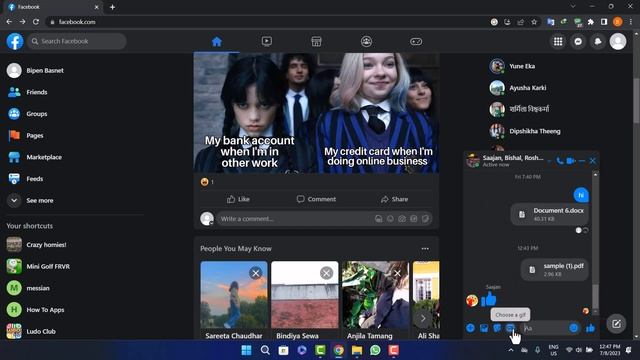Start a new message with compose button

coord(616,324)
